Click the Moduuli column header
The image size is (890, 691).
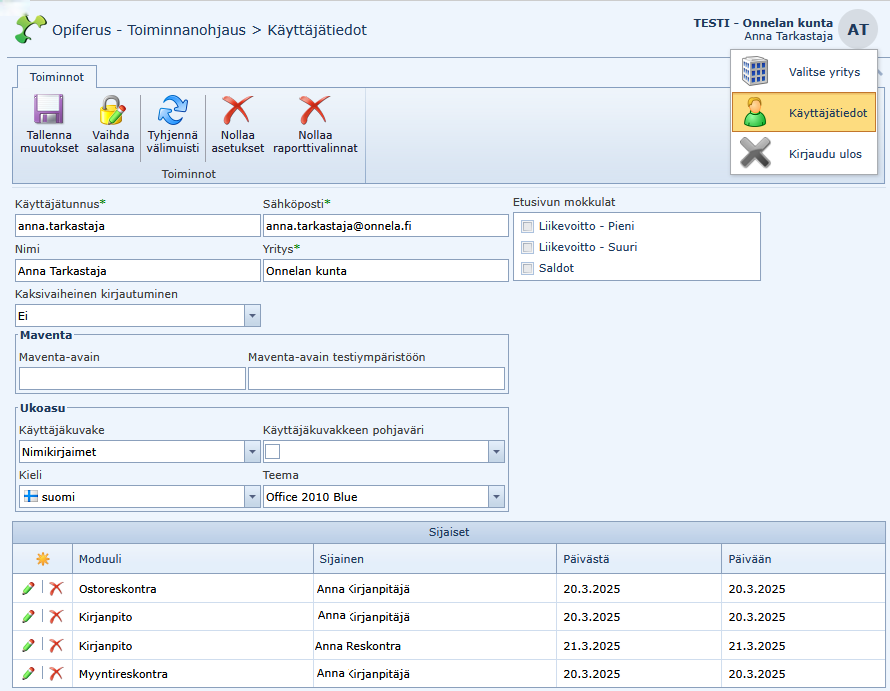pyautogui.click(x=193, y=559)
